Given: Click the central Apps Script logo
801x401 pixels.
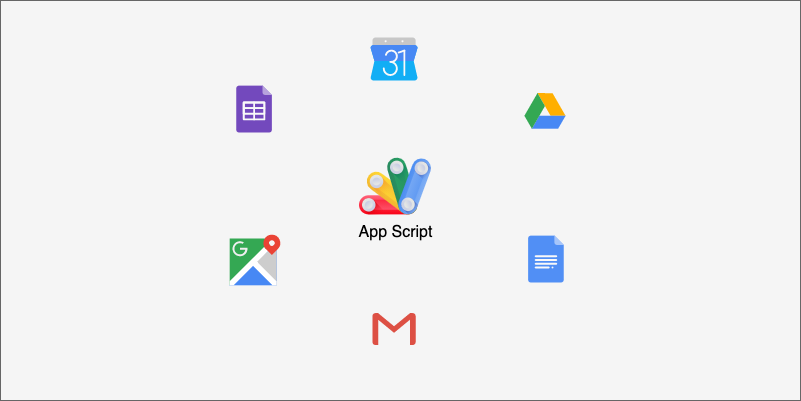Looking at the screenshot, I should point(395,186).
